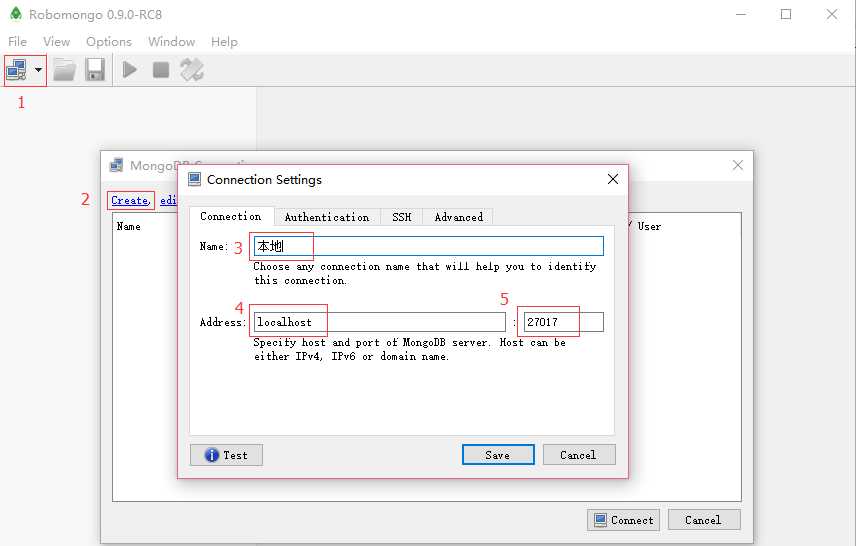Click the Create link in MongoDB Connections
This screenshot has width=856, height=546.
click(129, 200)
